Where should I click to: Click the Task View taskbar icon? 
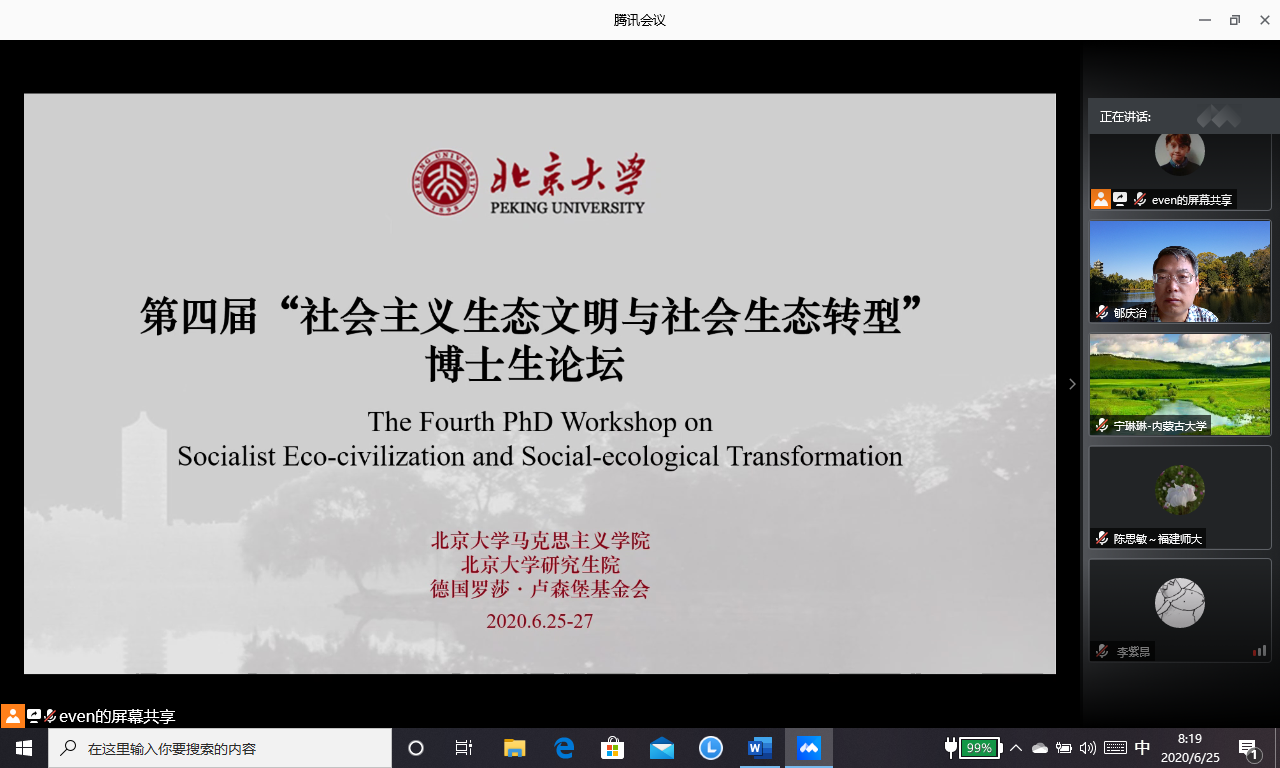pos(464,748)
